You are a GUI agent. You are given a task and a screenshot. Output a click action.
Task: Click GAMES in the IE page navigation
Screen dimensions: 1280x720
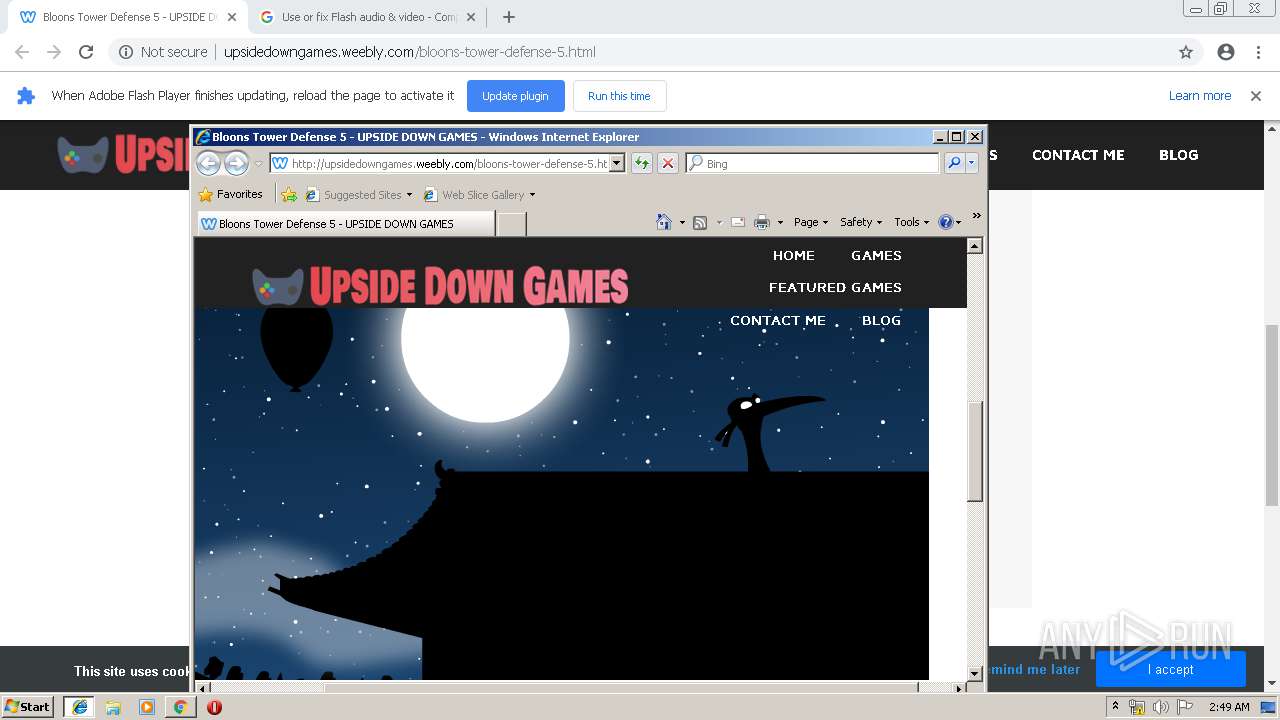[x=877, y=255]
